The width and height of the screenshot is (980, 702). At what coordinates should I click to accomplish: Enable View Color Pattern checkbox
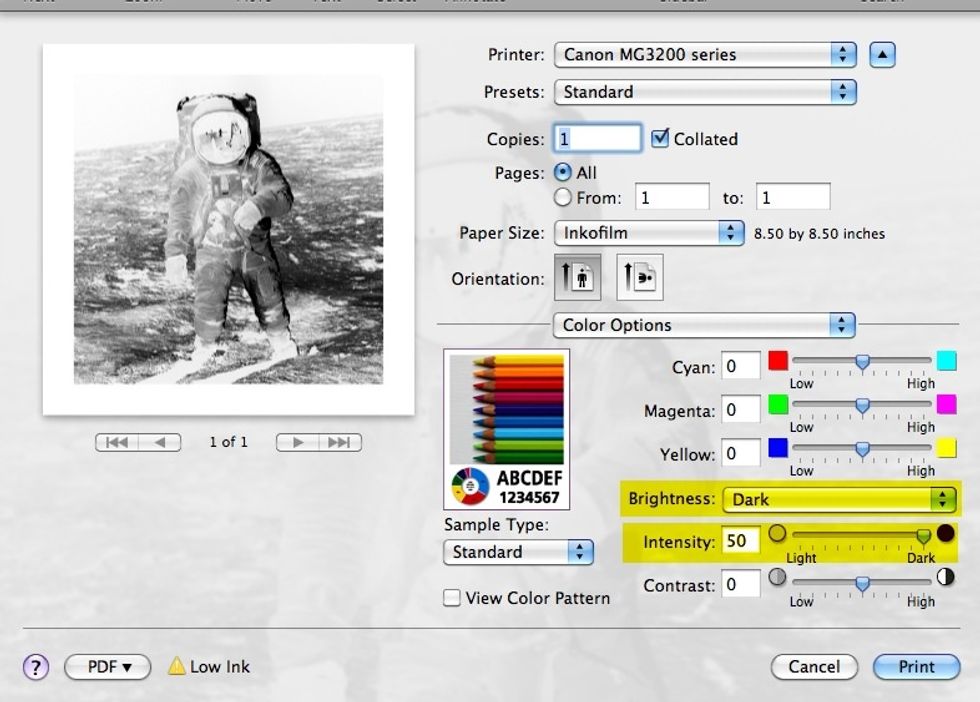[x=452, y=598]
